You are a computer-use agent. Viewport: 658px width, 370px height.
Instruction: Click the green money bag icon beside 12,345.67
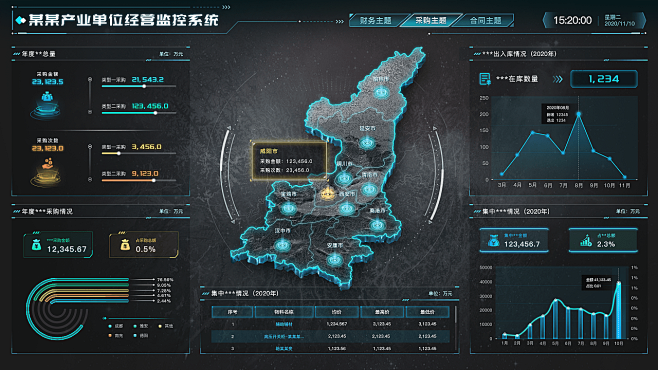(37, 245)
